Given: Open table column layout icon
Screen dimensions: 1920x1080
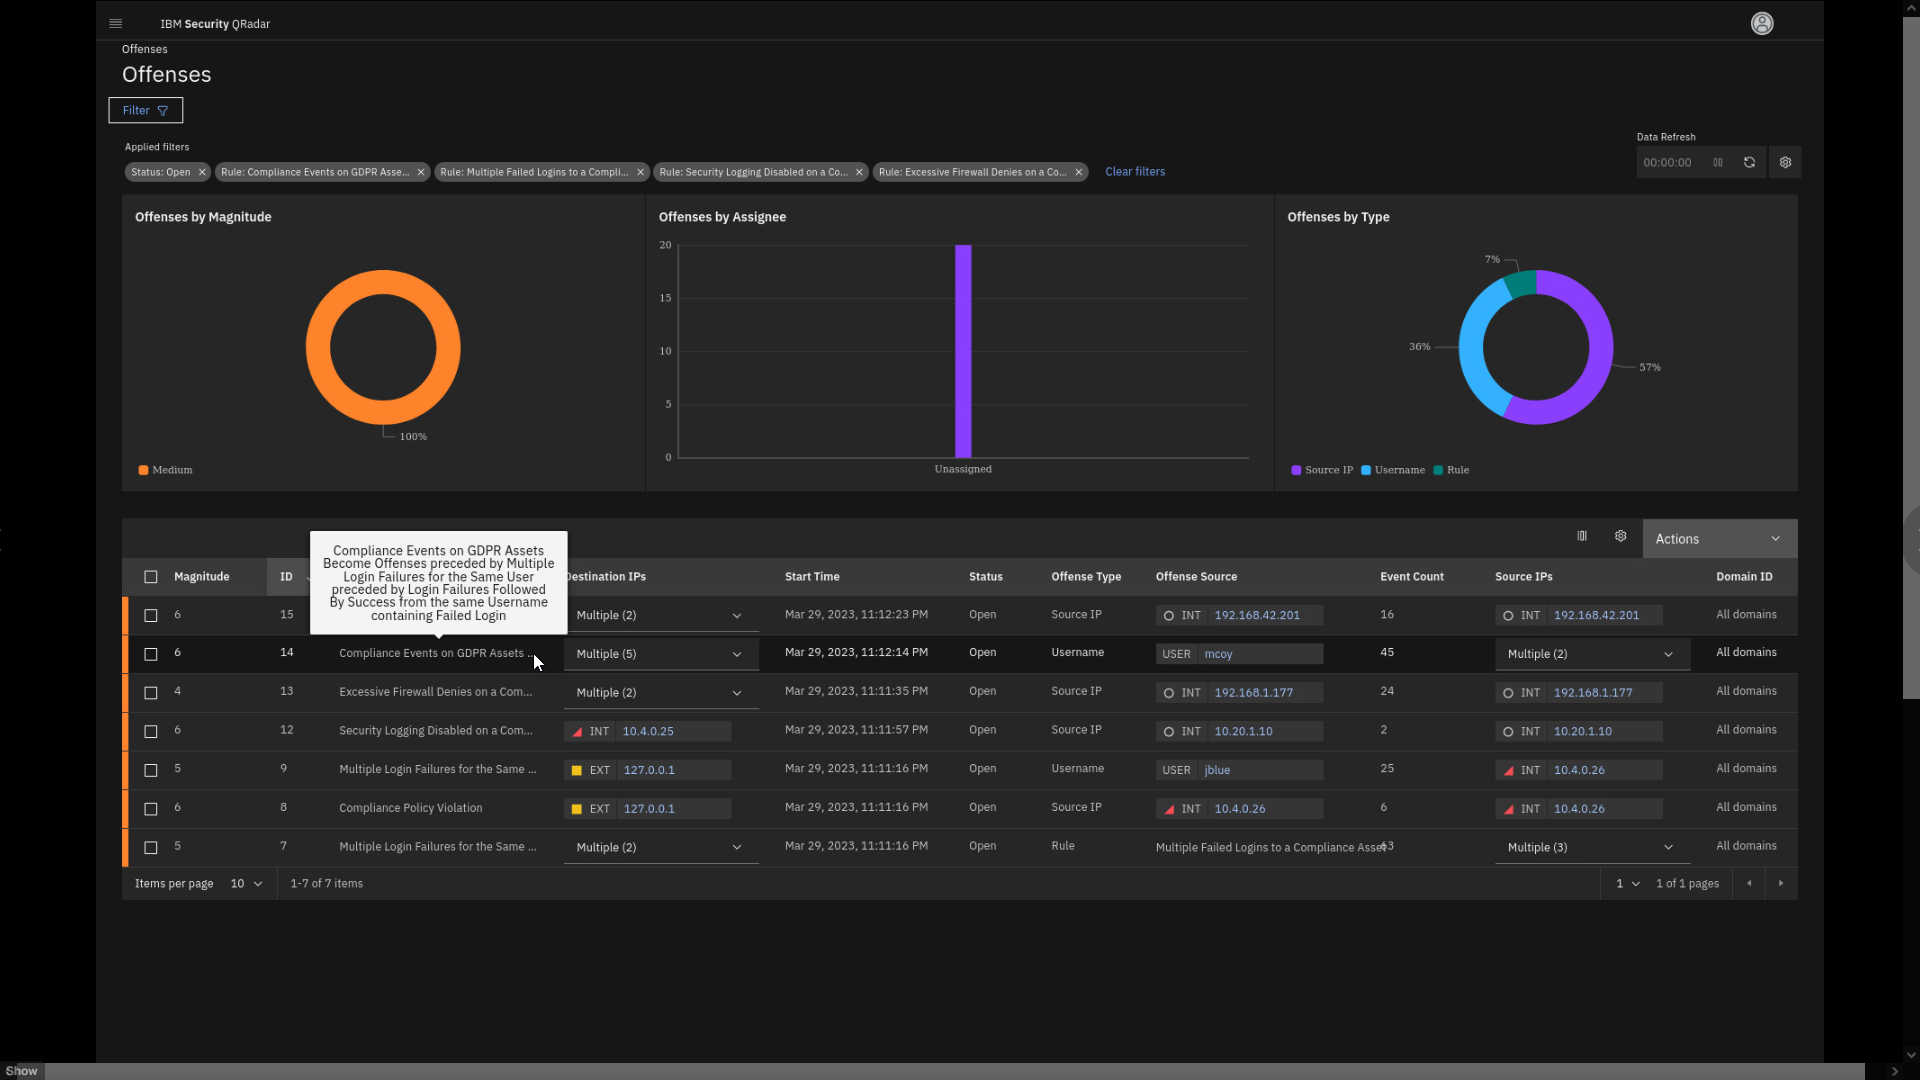Looking at the screenshot, I should tap(1582, 536).
